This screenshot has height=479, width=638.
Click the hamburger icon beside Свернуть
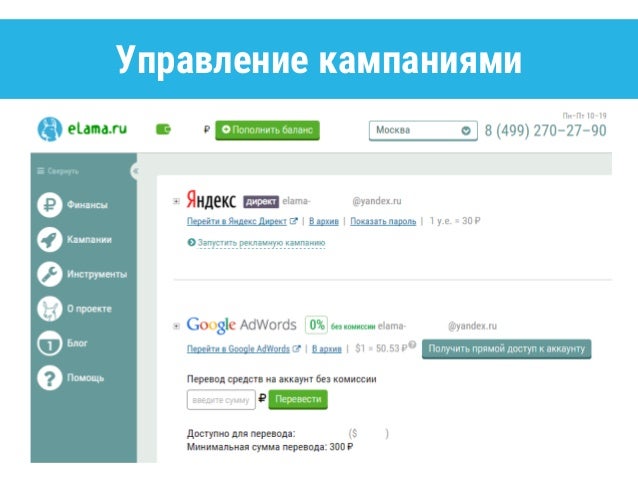pos(40,171)
